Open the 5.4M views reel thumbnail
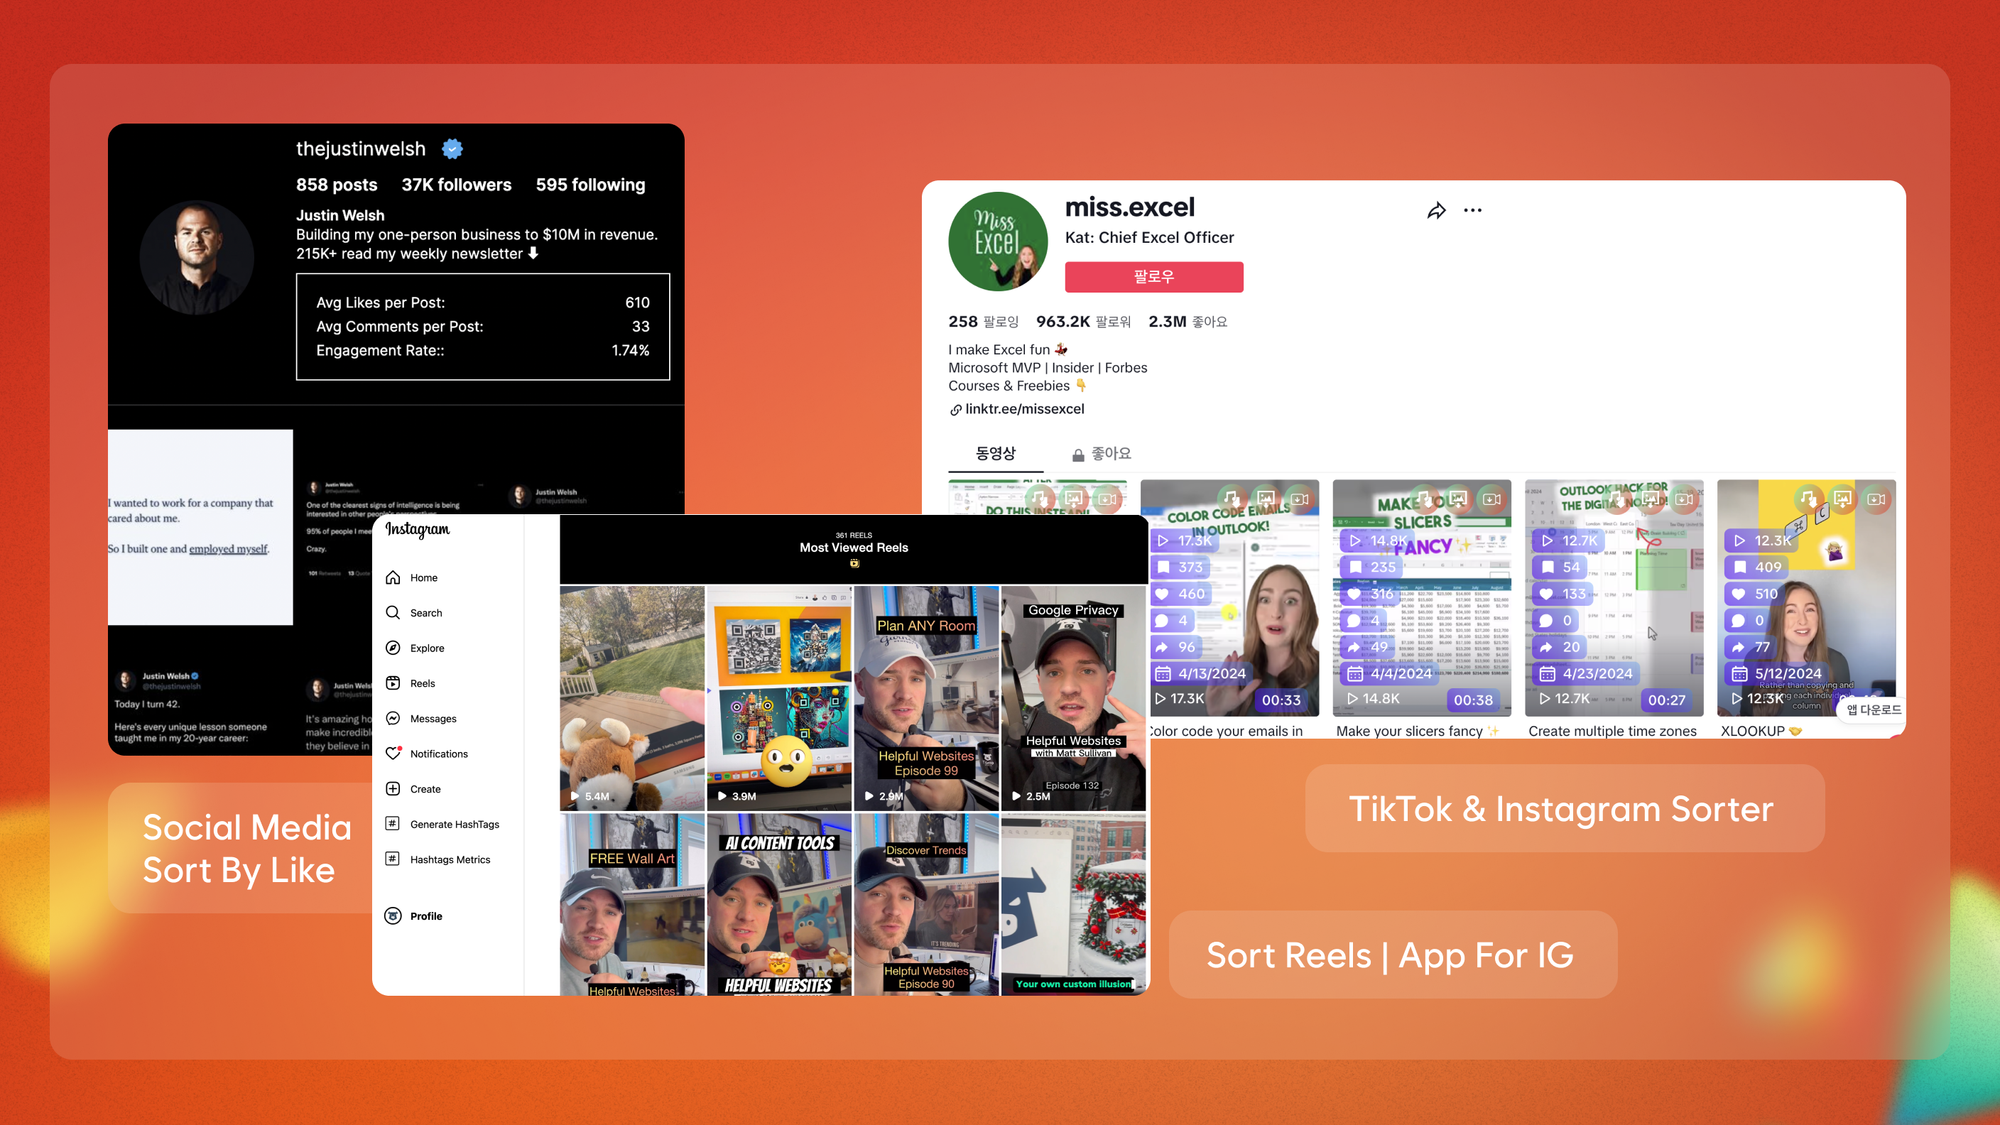The width and height of the screenshot is (2000, 1125). point(632,698)
